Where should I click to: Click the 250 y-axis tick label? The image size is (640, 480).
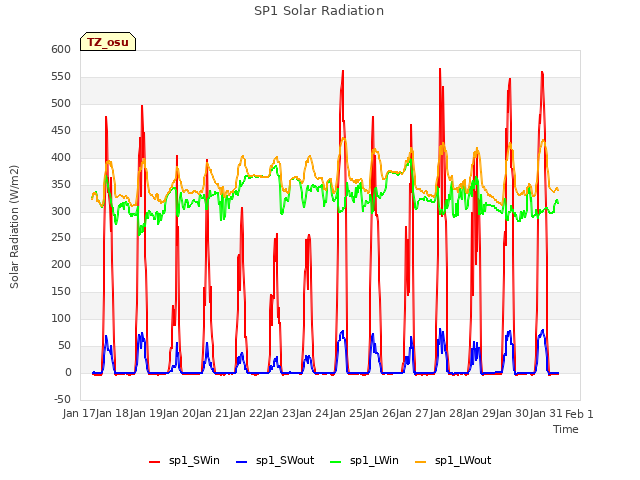tap(61, 238)
